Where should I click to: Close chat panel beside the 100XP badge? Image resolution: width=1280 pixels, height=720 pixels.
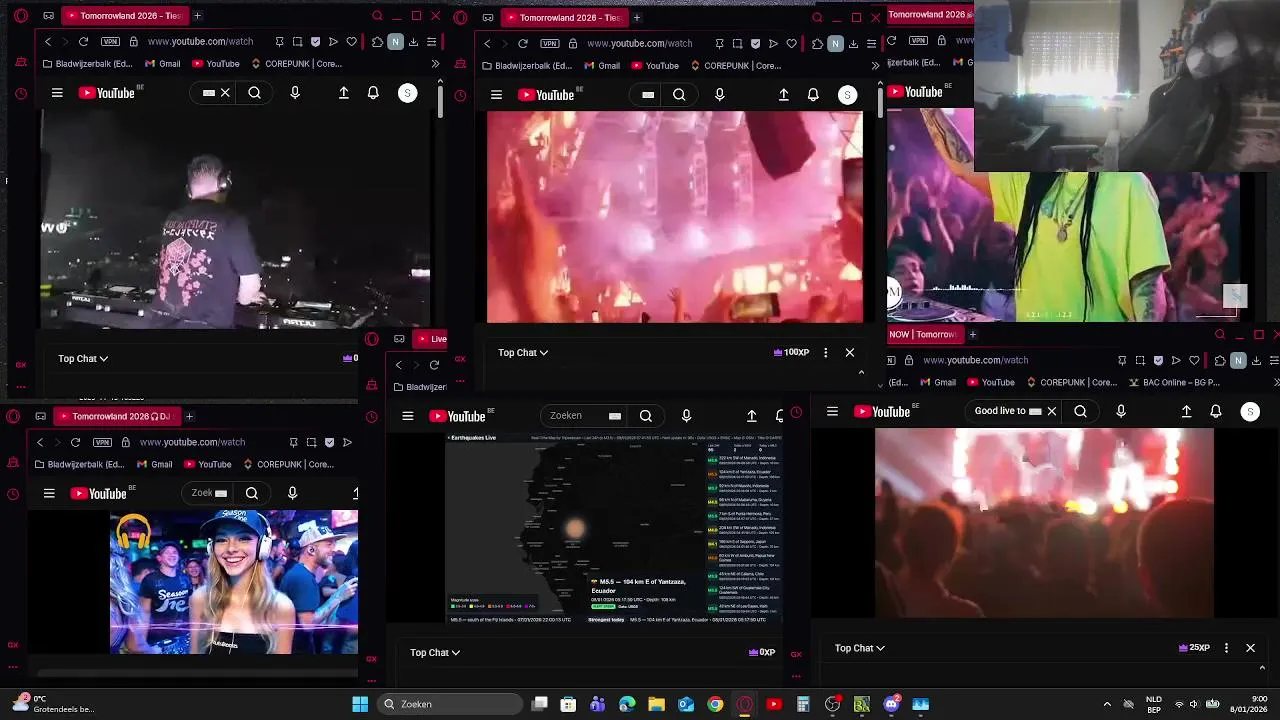pos(850,352)
